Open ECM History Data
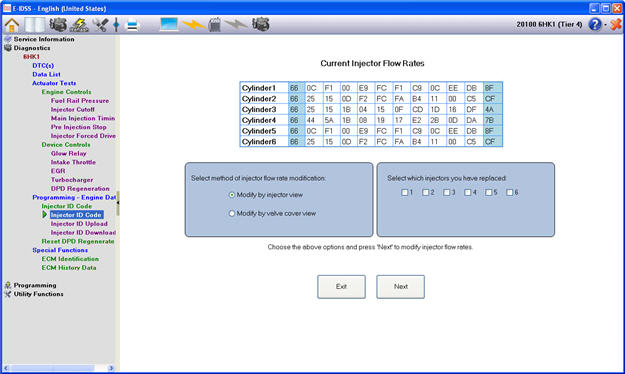Screen dimensions: 625x374 coord(69,267)
